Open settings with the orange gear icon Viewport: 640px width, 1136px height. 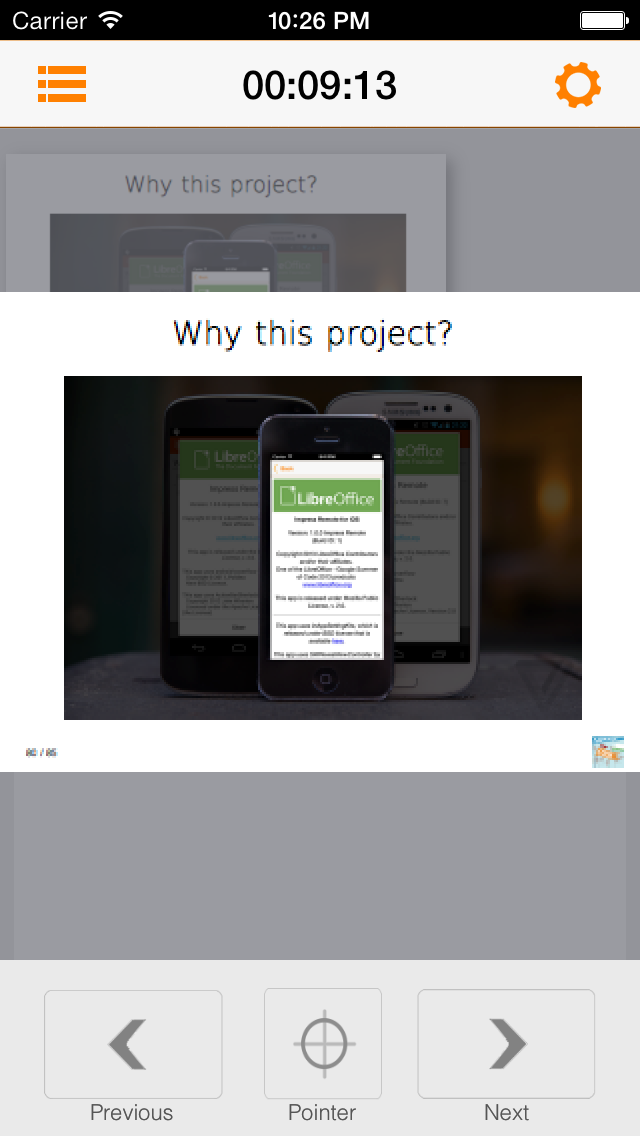pos(578,85)
